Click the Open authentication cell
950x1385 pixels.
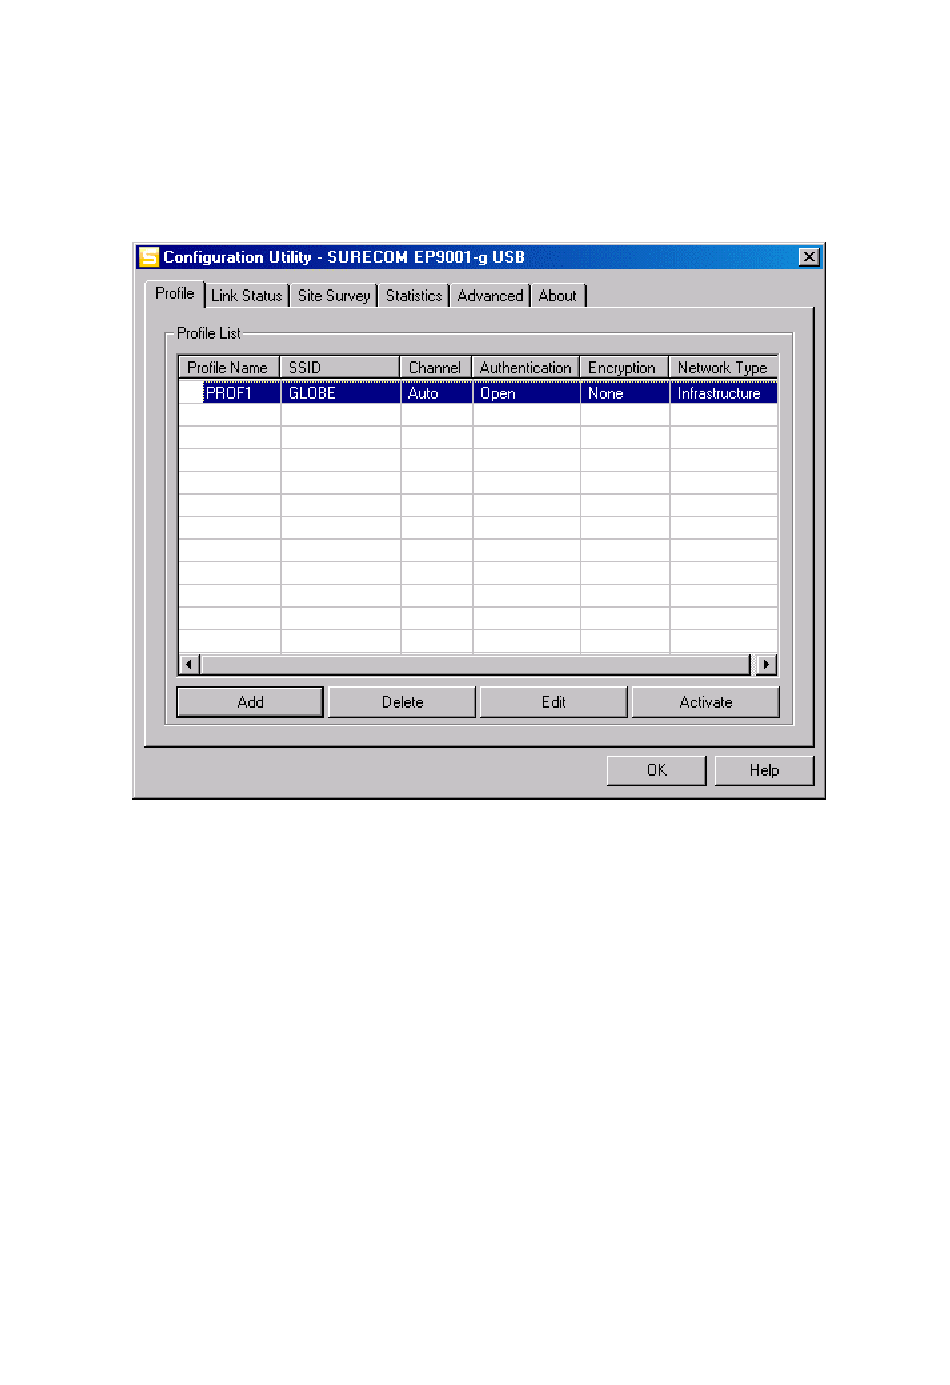(526, 393)
